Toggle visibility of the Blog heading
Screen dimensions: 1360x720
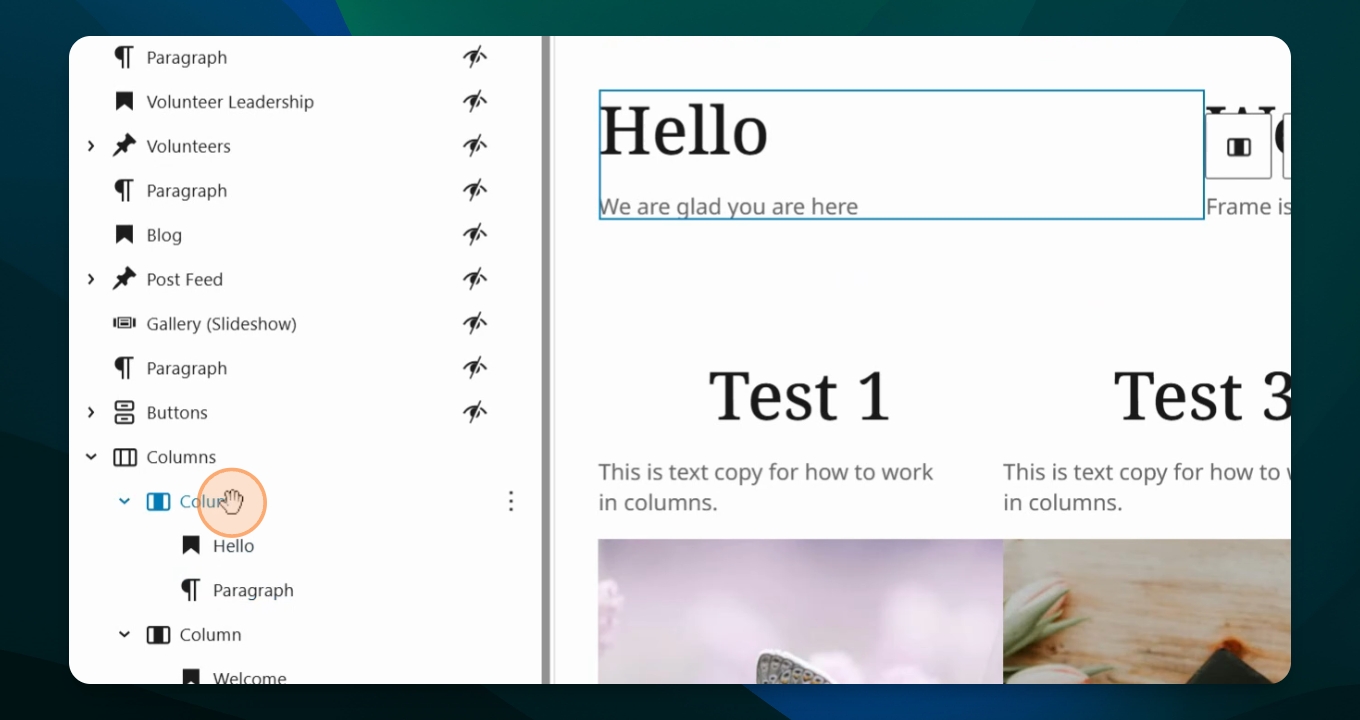[475, 235]
